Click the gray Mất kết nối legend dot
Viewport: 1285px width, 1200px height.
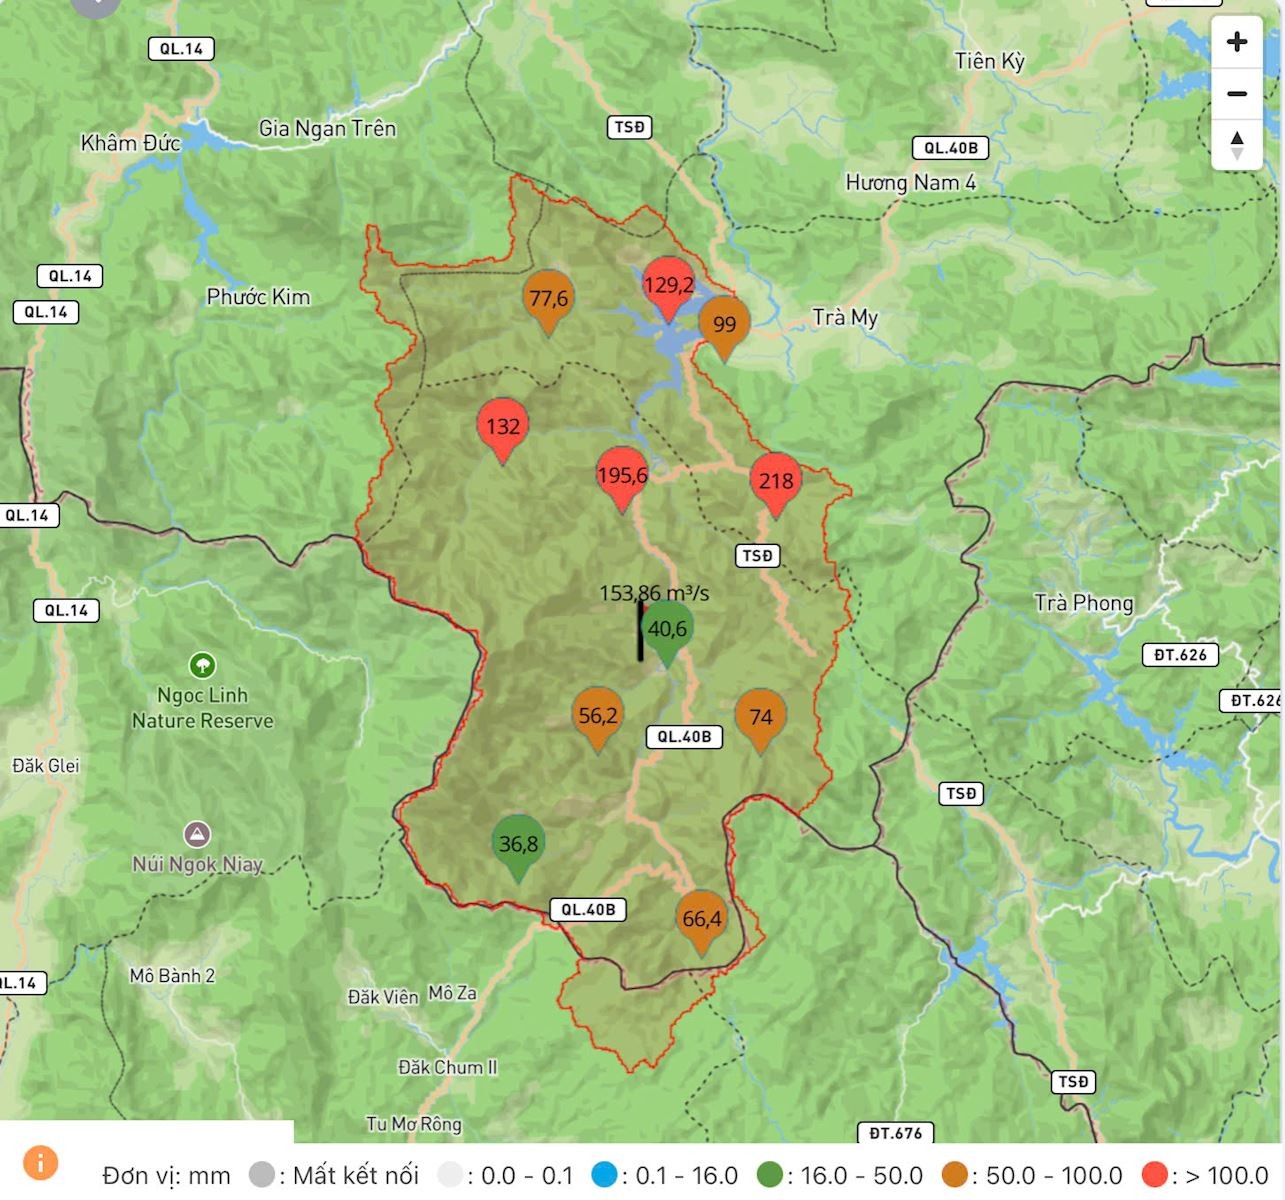(x=261, y=1174)
